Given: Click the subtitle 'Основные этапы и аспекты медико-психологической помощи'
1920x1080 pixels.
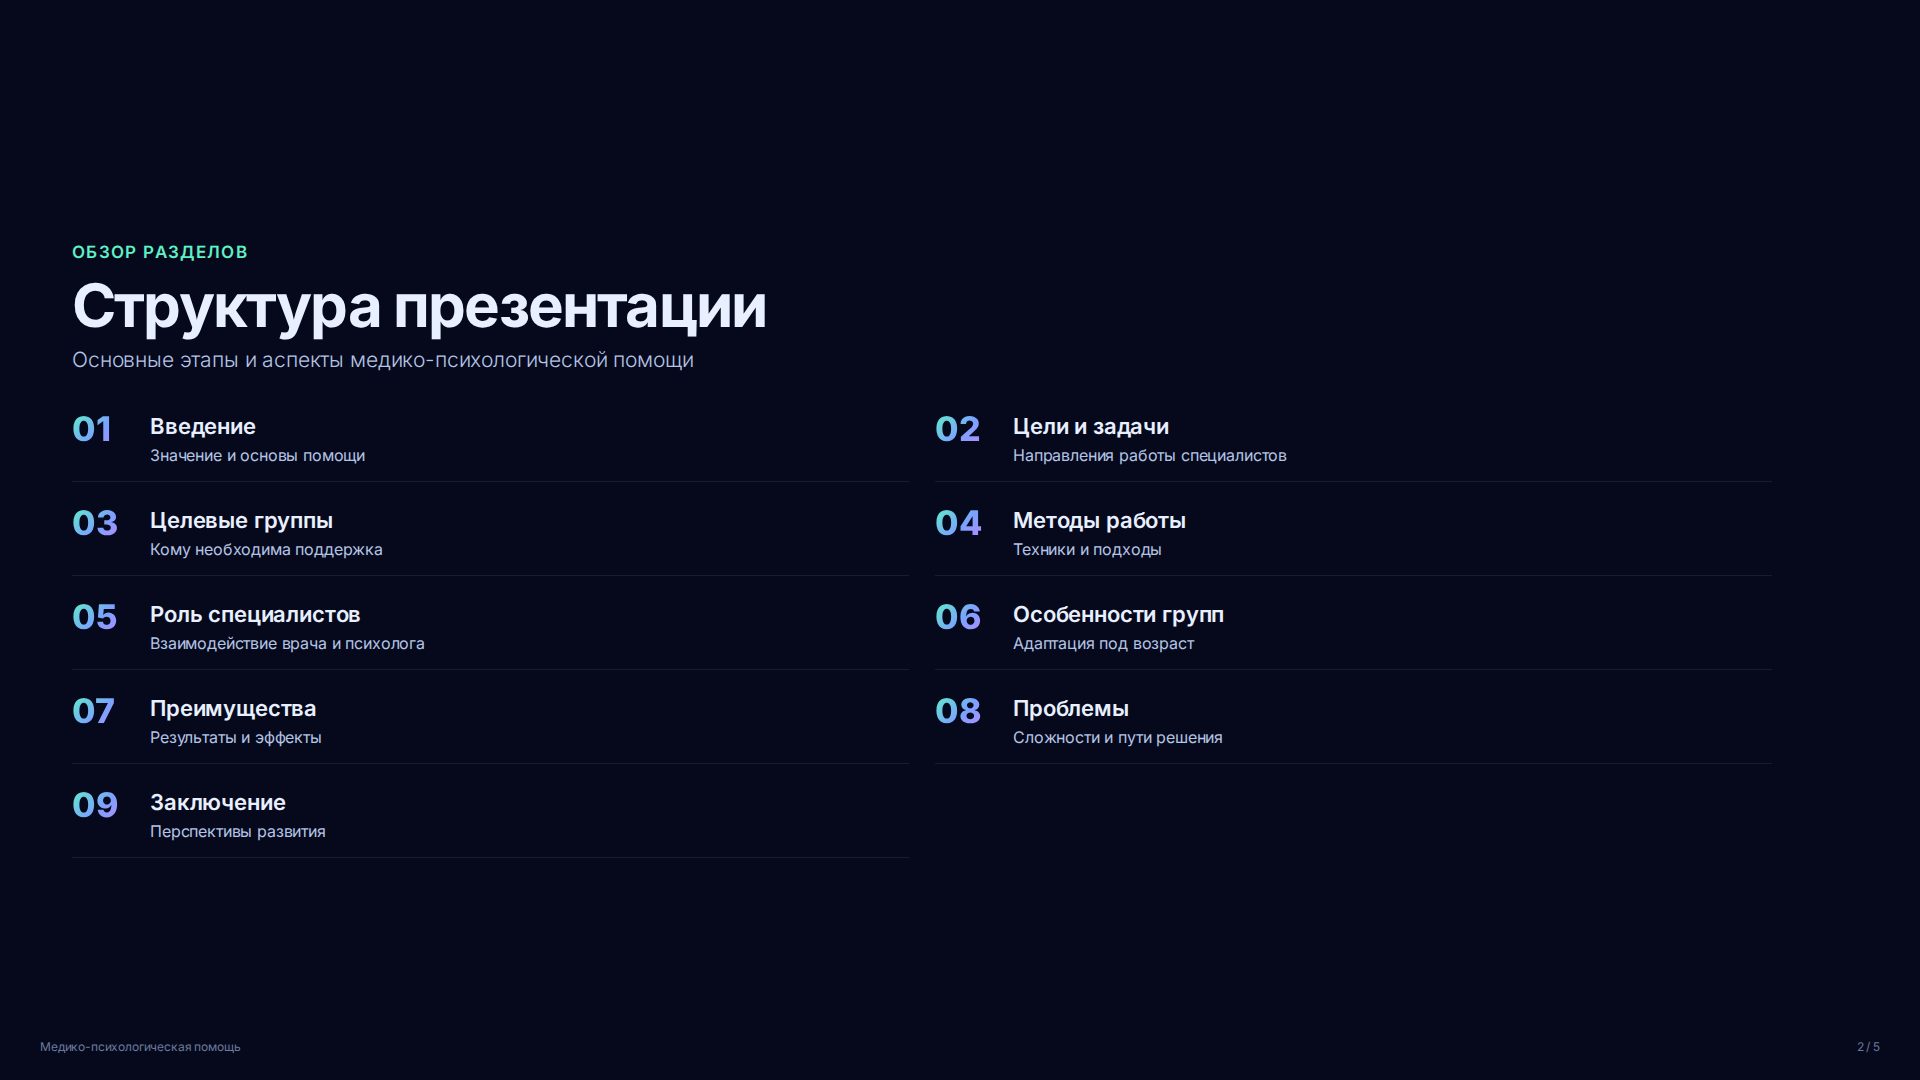Looking at the screenshot, I should [383, 360].
